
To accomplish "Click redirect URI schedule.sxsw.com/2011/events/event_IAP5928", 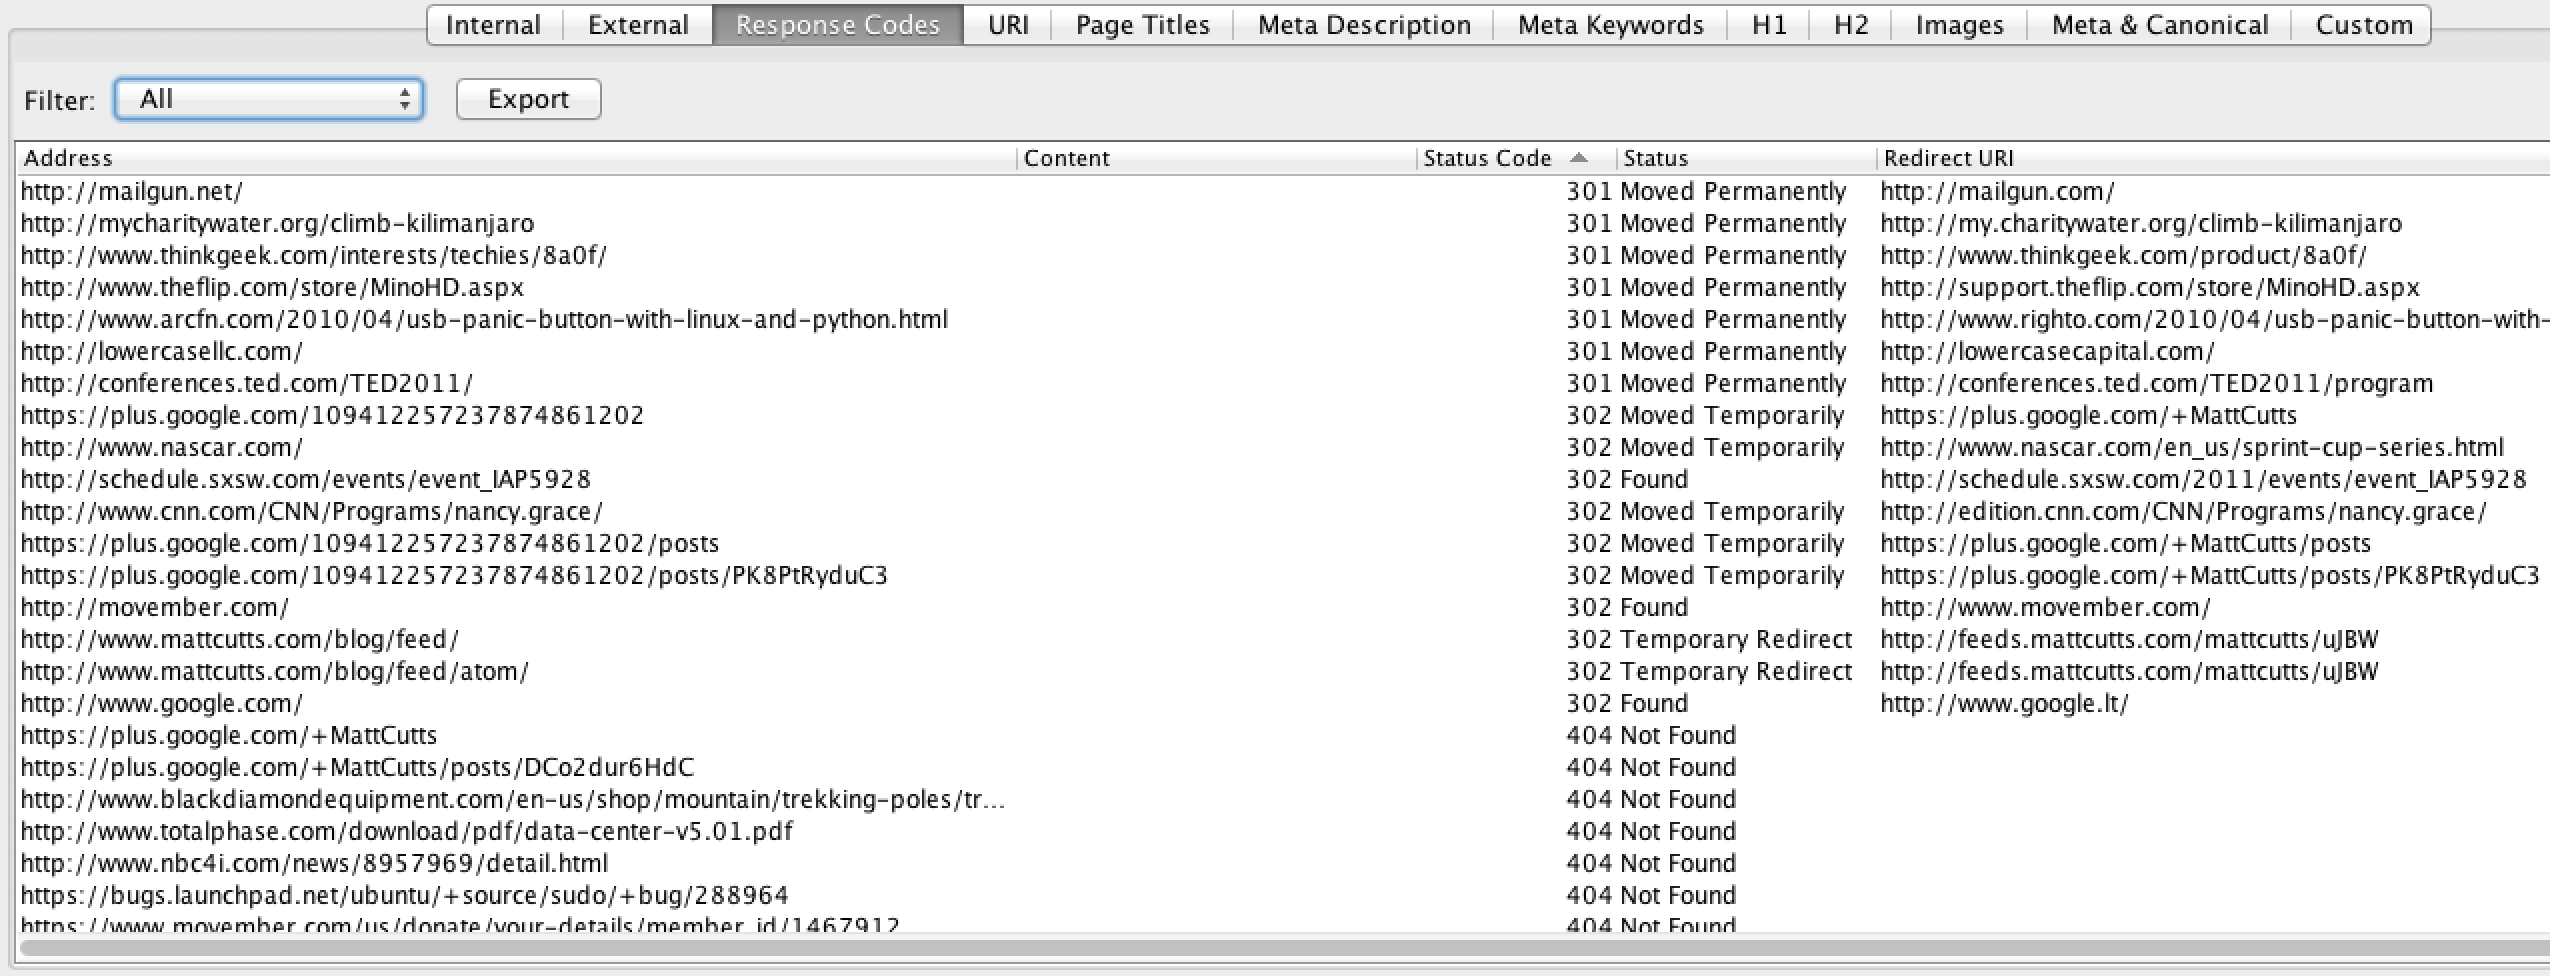I will pos(2204,479).
